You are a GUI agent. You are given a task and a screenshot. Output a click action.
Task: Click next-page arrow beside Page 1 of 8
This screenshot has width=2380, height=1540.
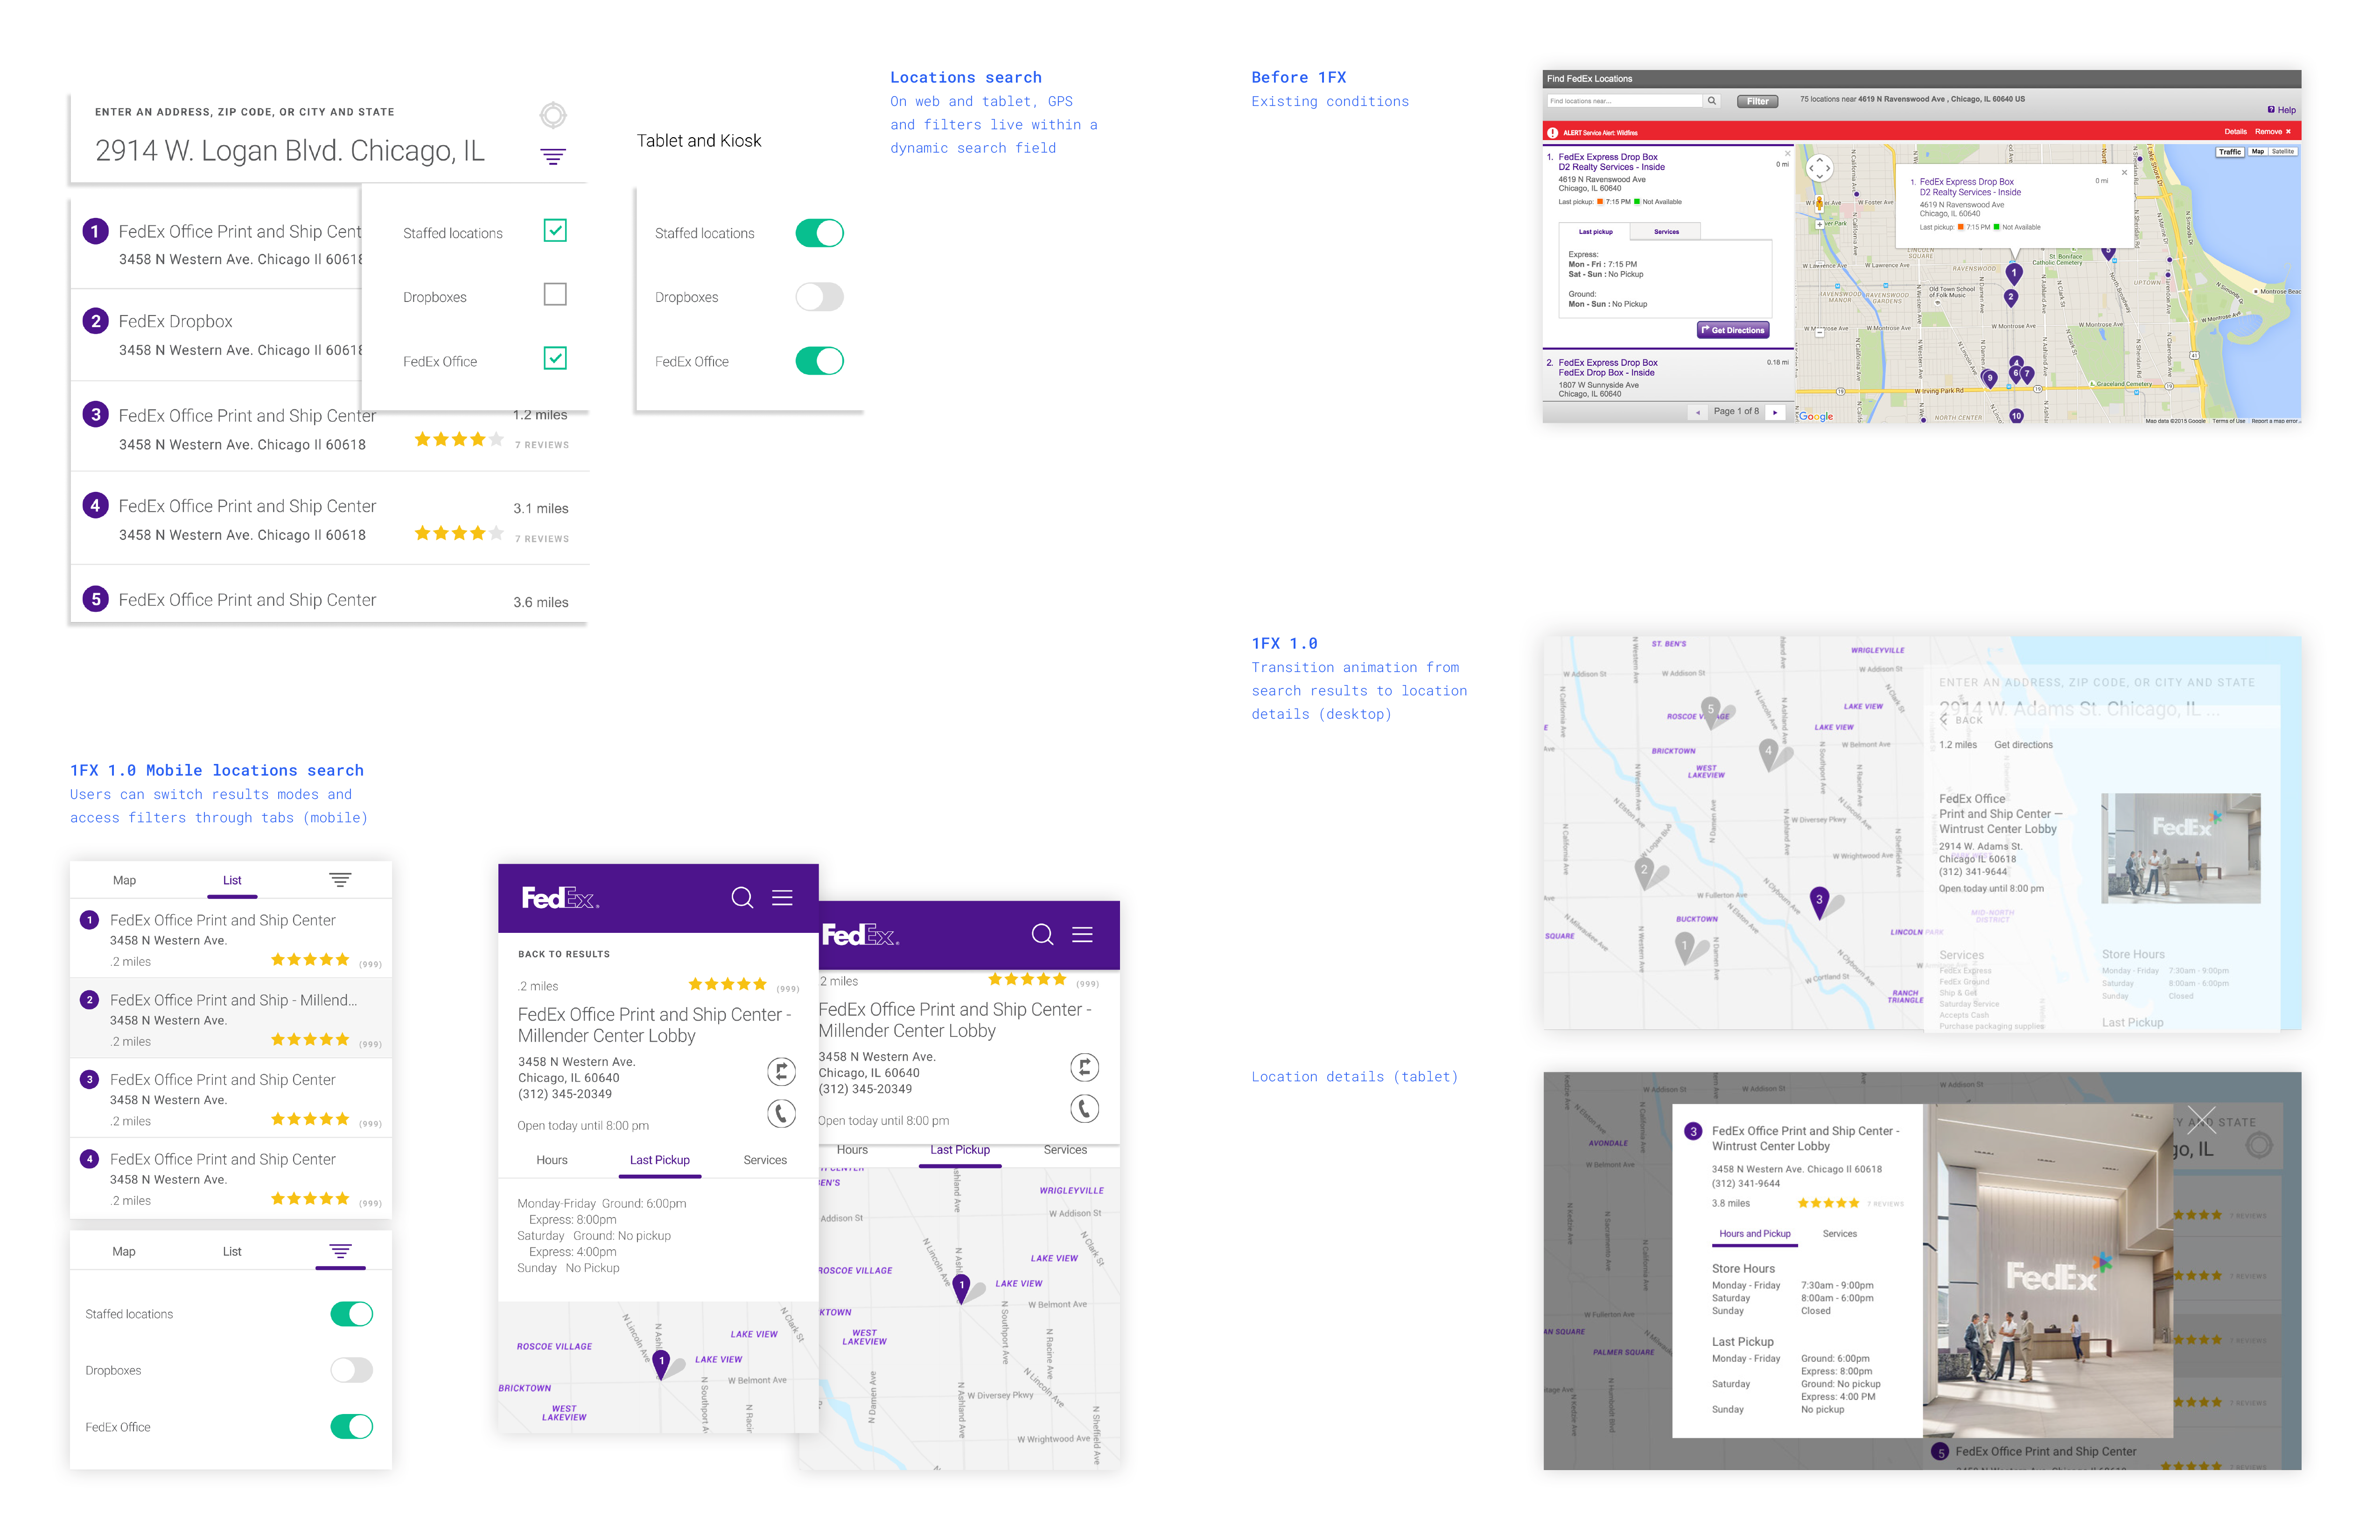[1775, 412]
